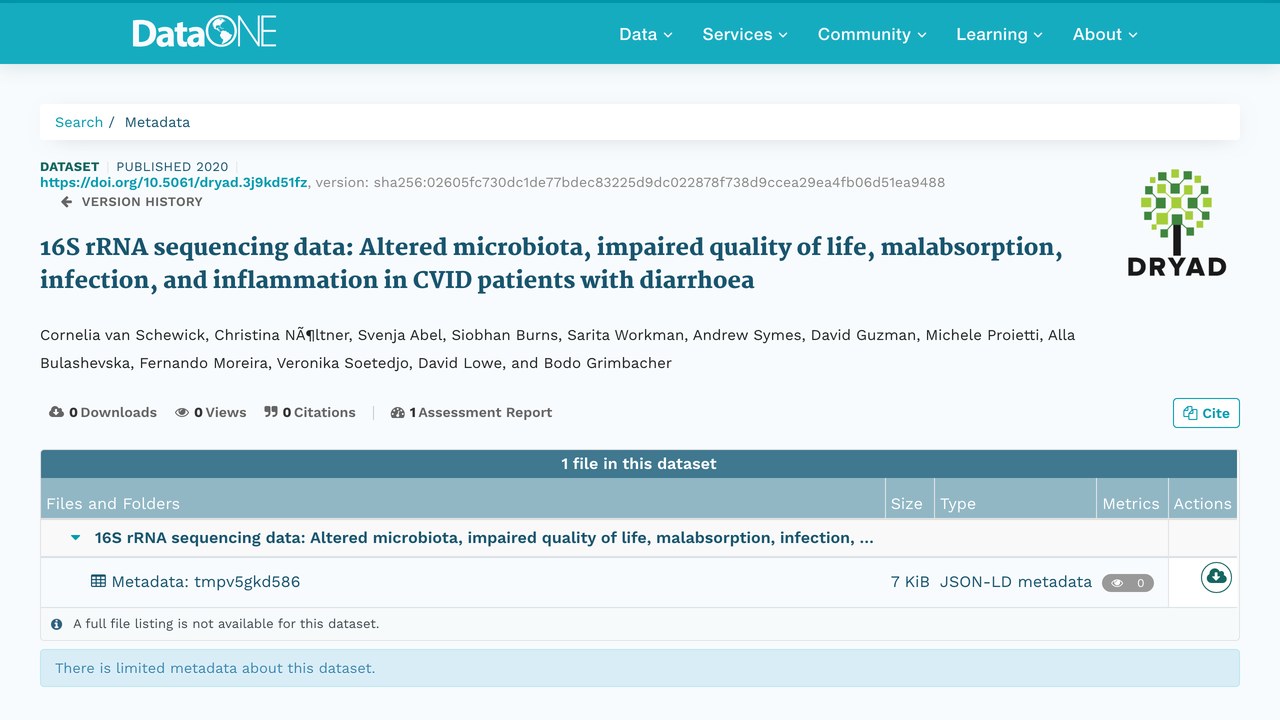The width and height of the screenshot is (1280, 720).
Task: Expand the Services dropdown menu
Action: [745, 34]
